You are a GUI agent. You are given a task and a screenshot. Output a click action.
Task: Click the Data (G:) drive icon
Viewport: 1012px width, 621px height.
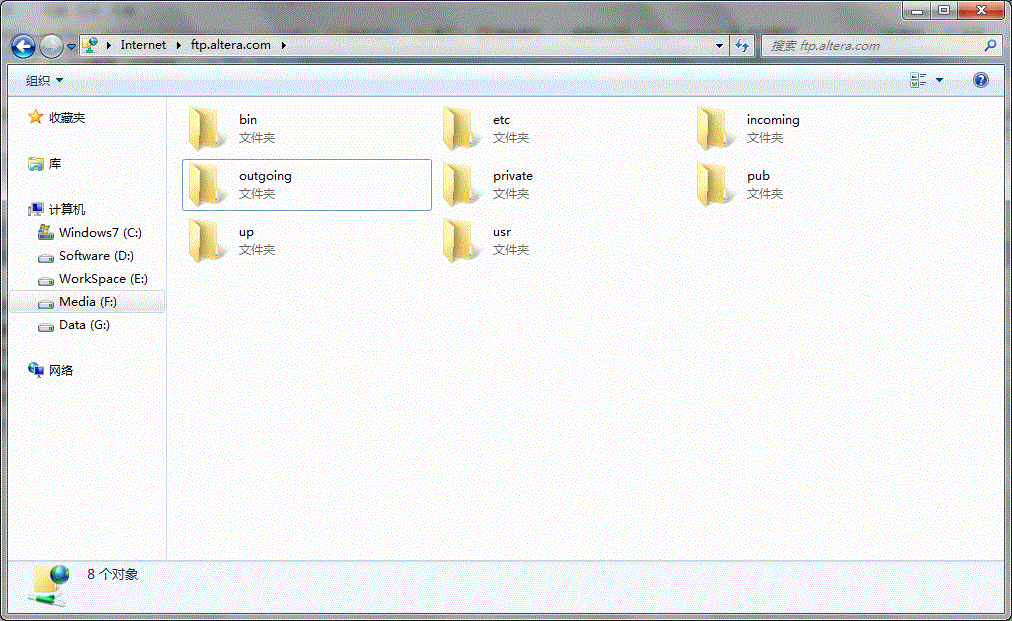(x=46, y=327)
